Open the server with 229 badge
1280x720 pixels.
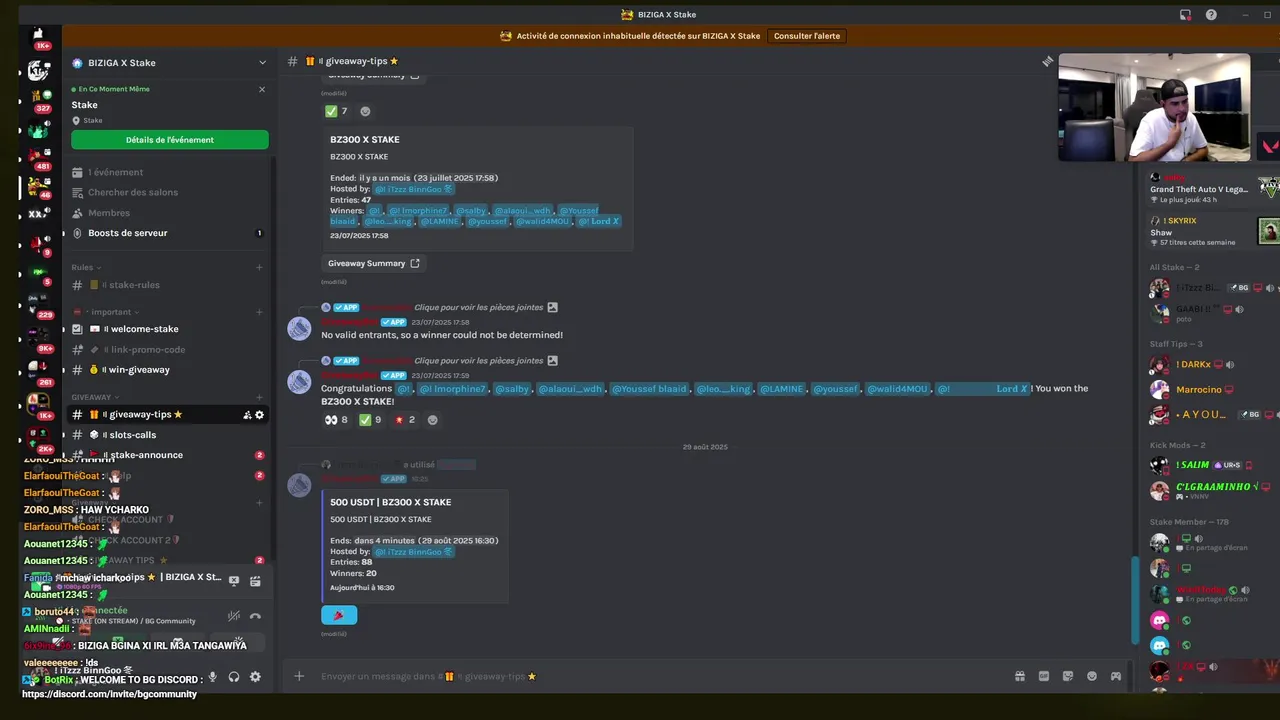39,305
